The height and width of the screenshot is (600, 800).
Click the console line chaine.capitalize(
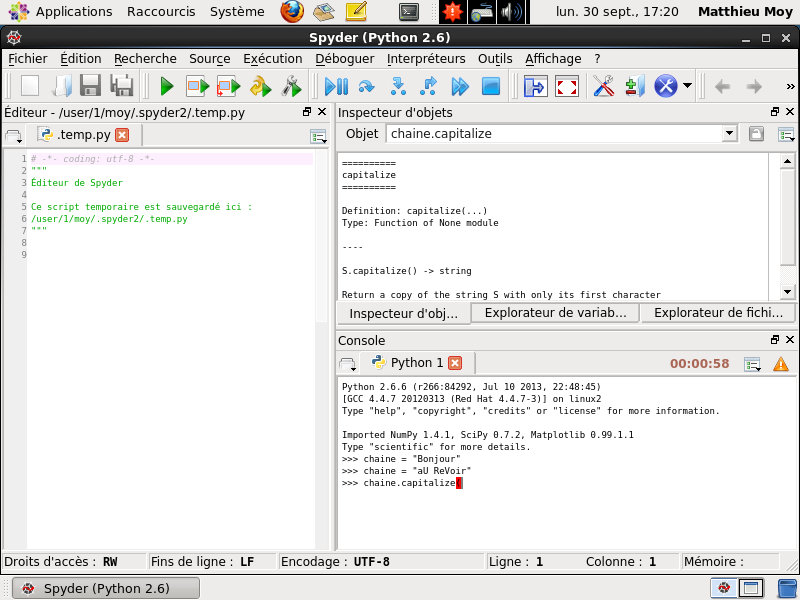coord(402,483)
